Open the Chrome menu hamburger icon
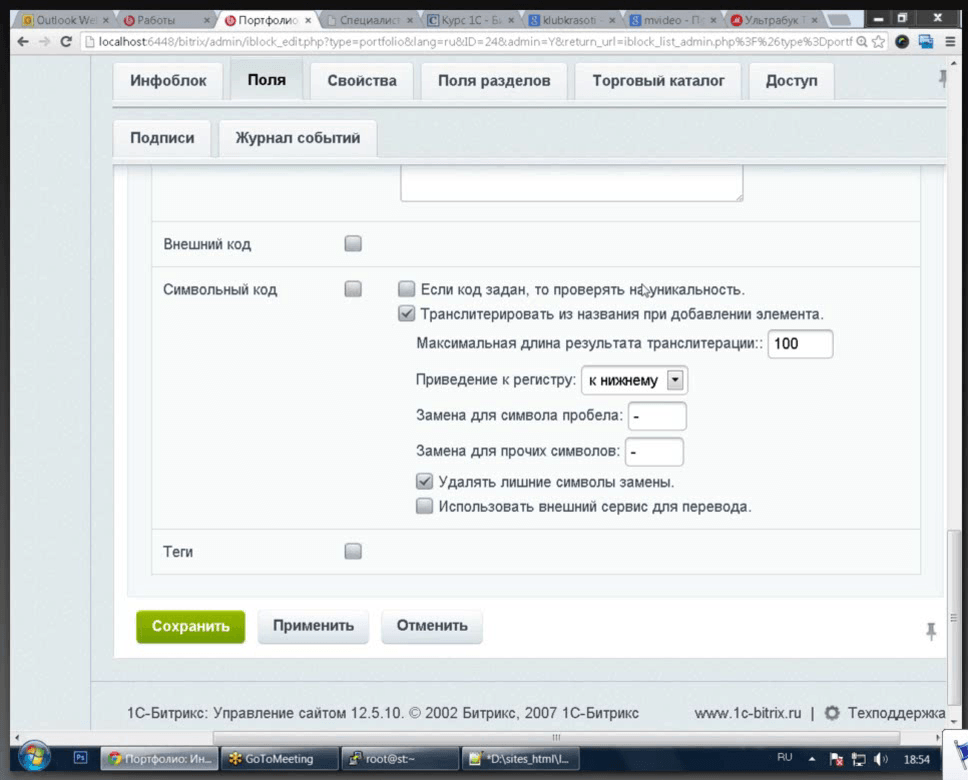968x780 pixels. (x=950, y=42)
